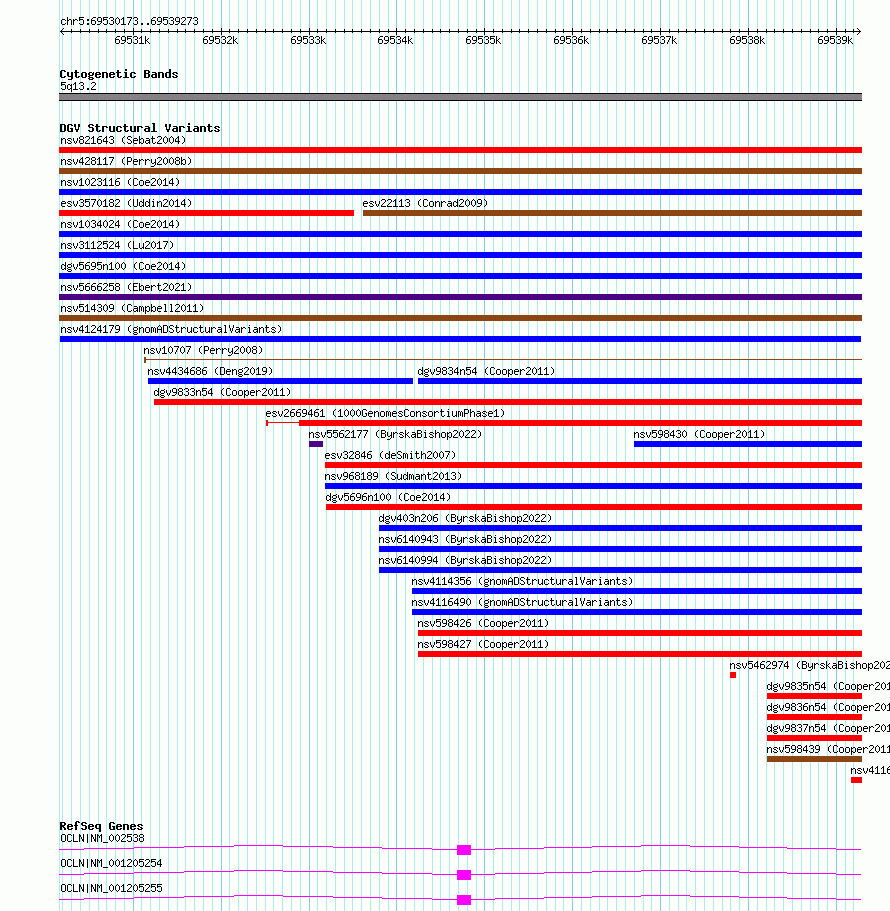Screen dimensions: 890x911
Task: Click the 69539k ruler tick label
Action: pos(835,40)
